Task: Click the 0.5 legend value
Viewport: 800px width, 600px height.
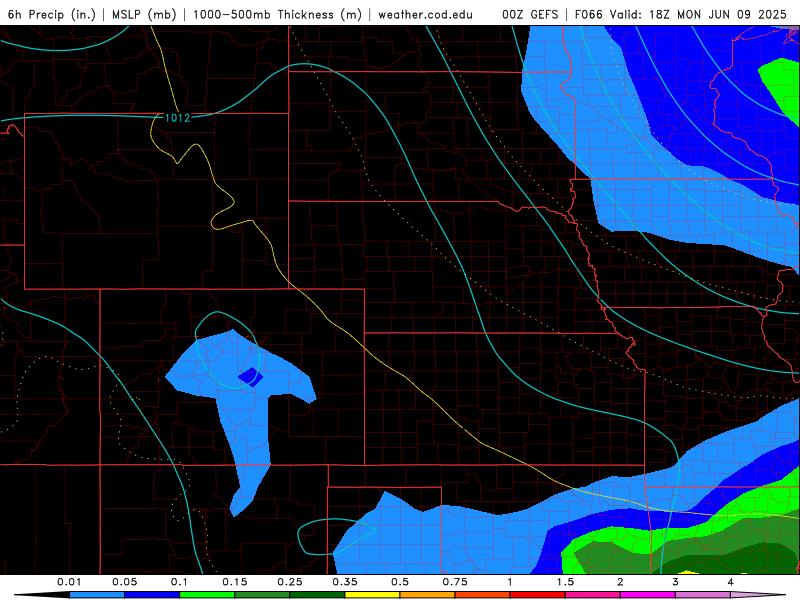Action: coord(400,582)
